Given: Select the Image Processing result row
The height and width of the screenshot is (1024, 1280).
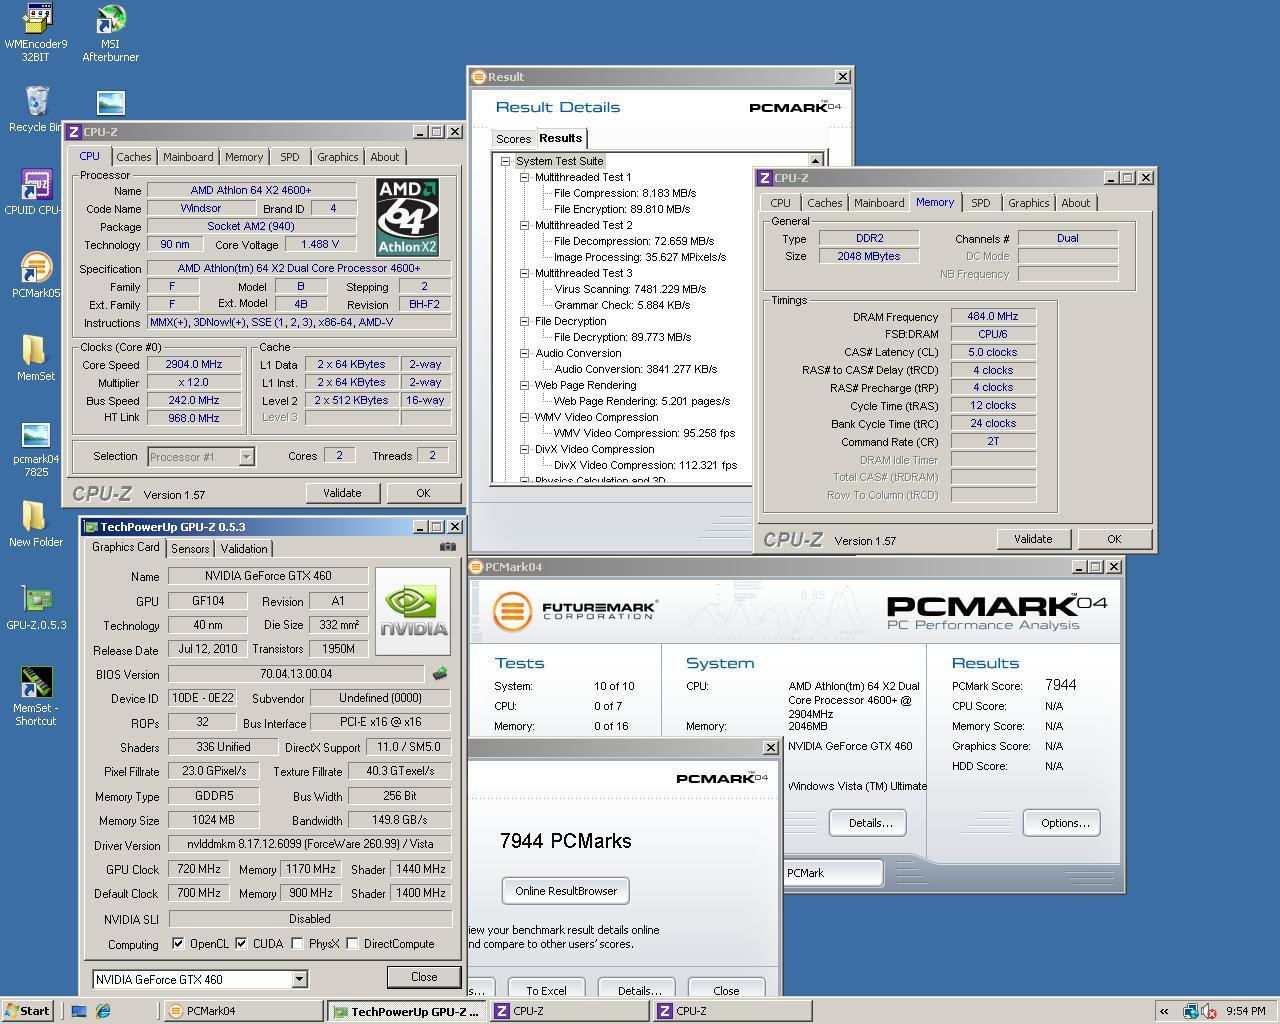Looking at the screenshot, I should click(640, 257).
